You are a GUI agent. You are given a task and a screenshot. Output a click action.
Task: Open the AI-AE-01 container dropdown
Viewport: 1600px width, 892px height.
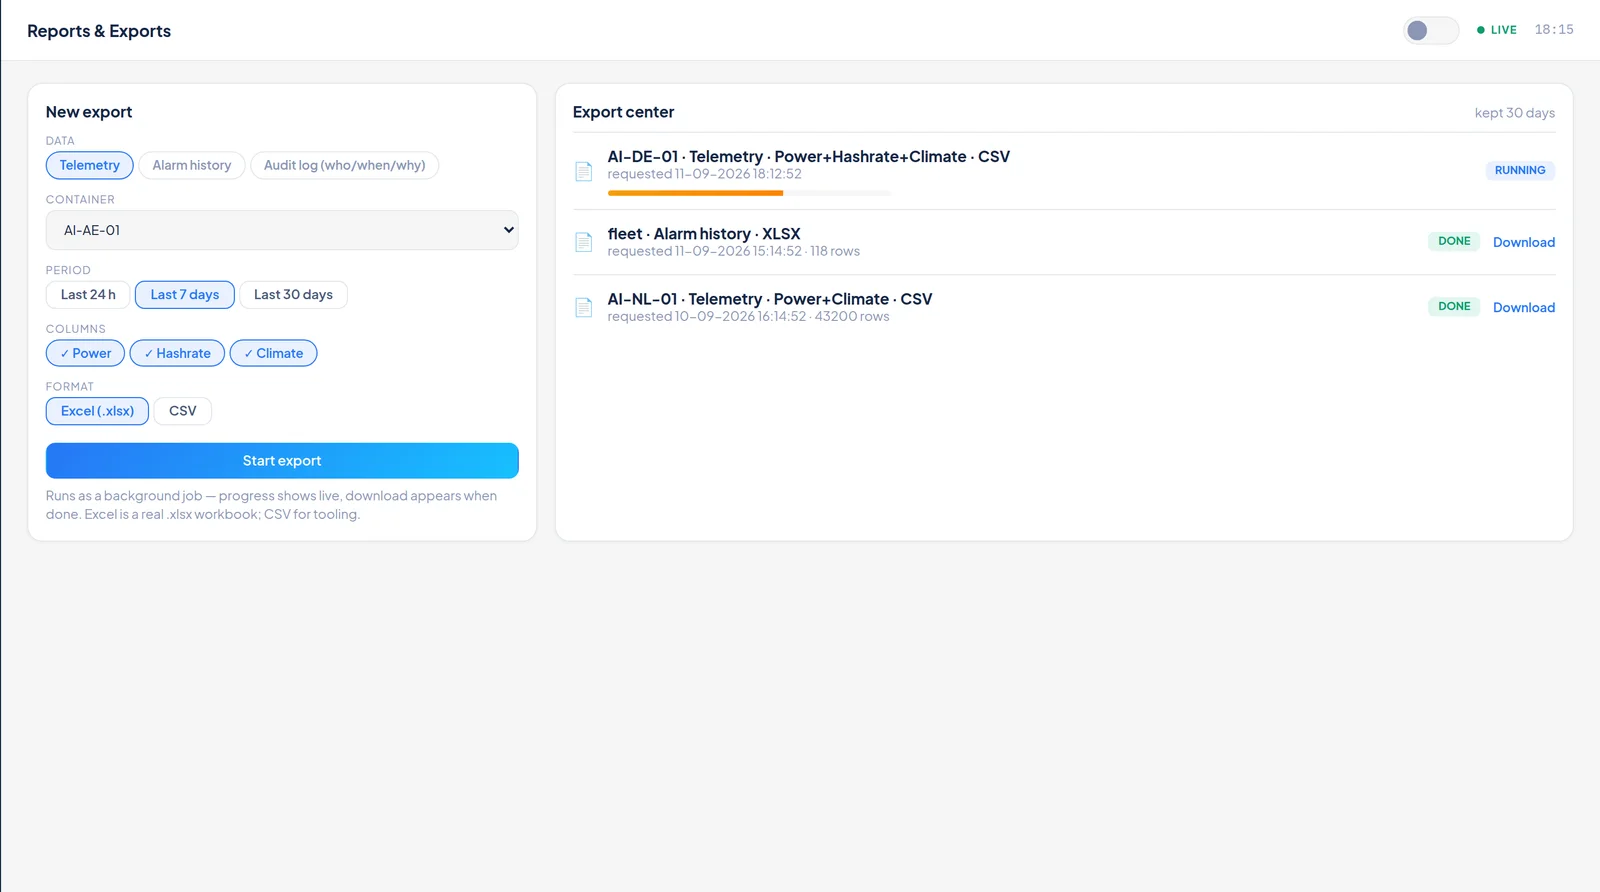pyautogui.click(x=282, y=230)
